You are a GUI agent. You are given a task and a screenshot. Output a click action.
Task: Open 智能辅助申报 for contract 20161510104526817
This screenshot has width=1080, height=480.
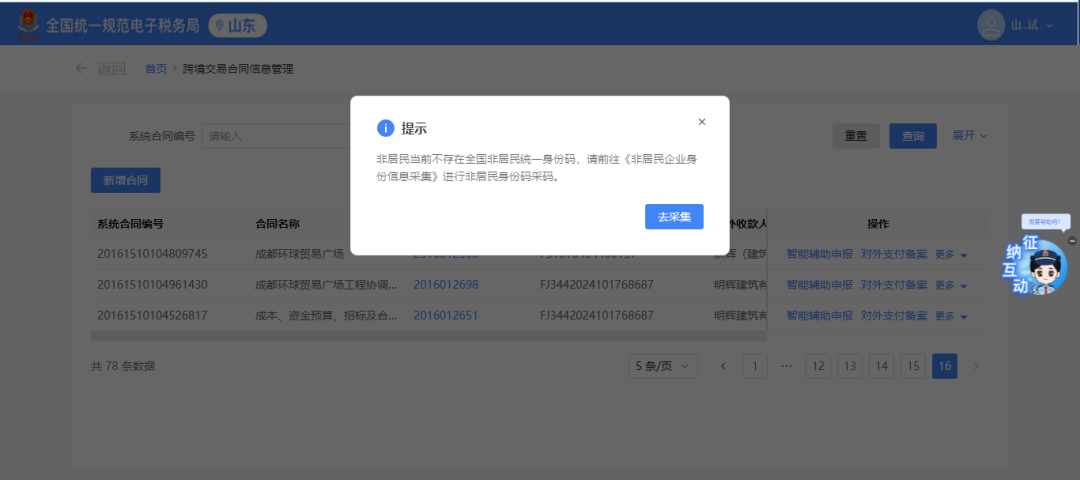pos(820,316)
